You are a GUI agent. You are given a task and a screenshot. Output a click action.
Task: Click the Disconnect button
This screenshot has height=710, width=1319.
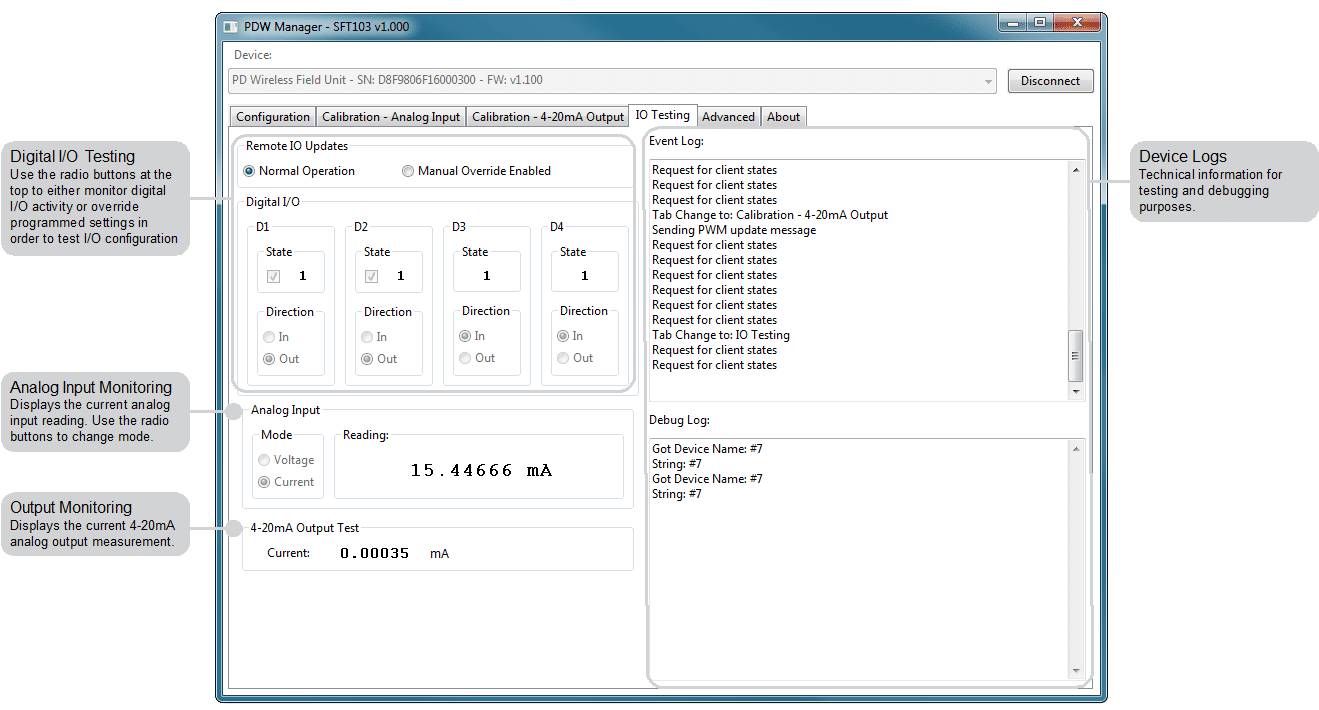click(x=1050, y=81)
